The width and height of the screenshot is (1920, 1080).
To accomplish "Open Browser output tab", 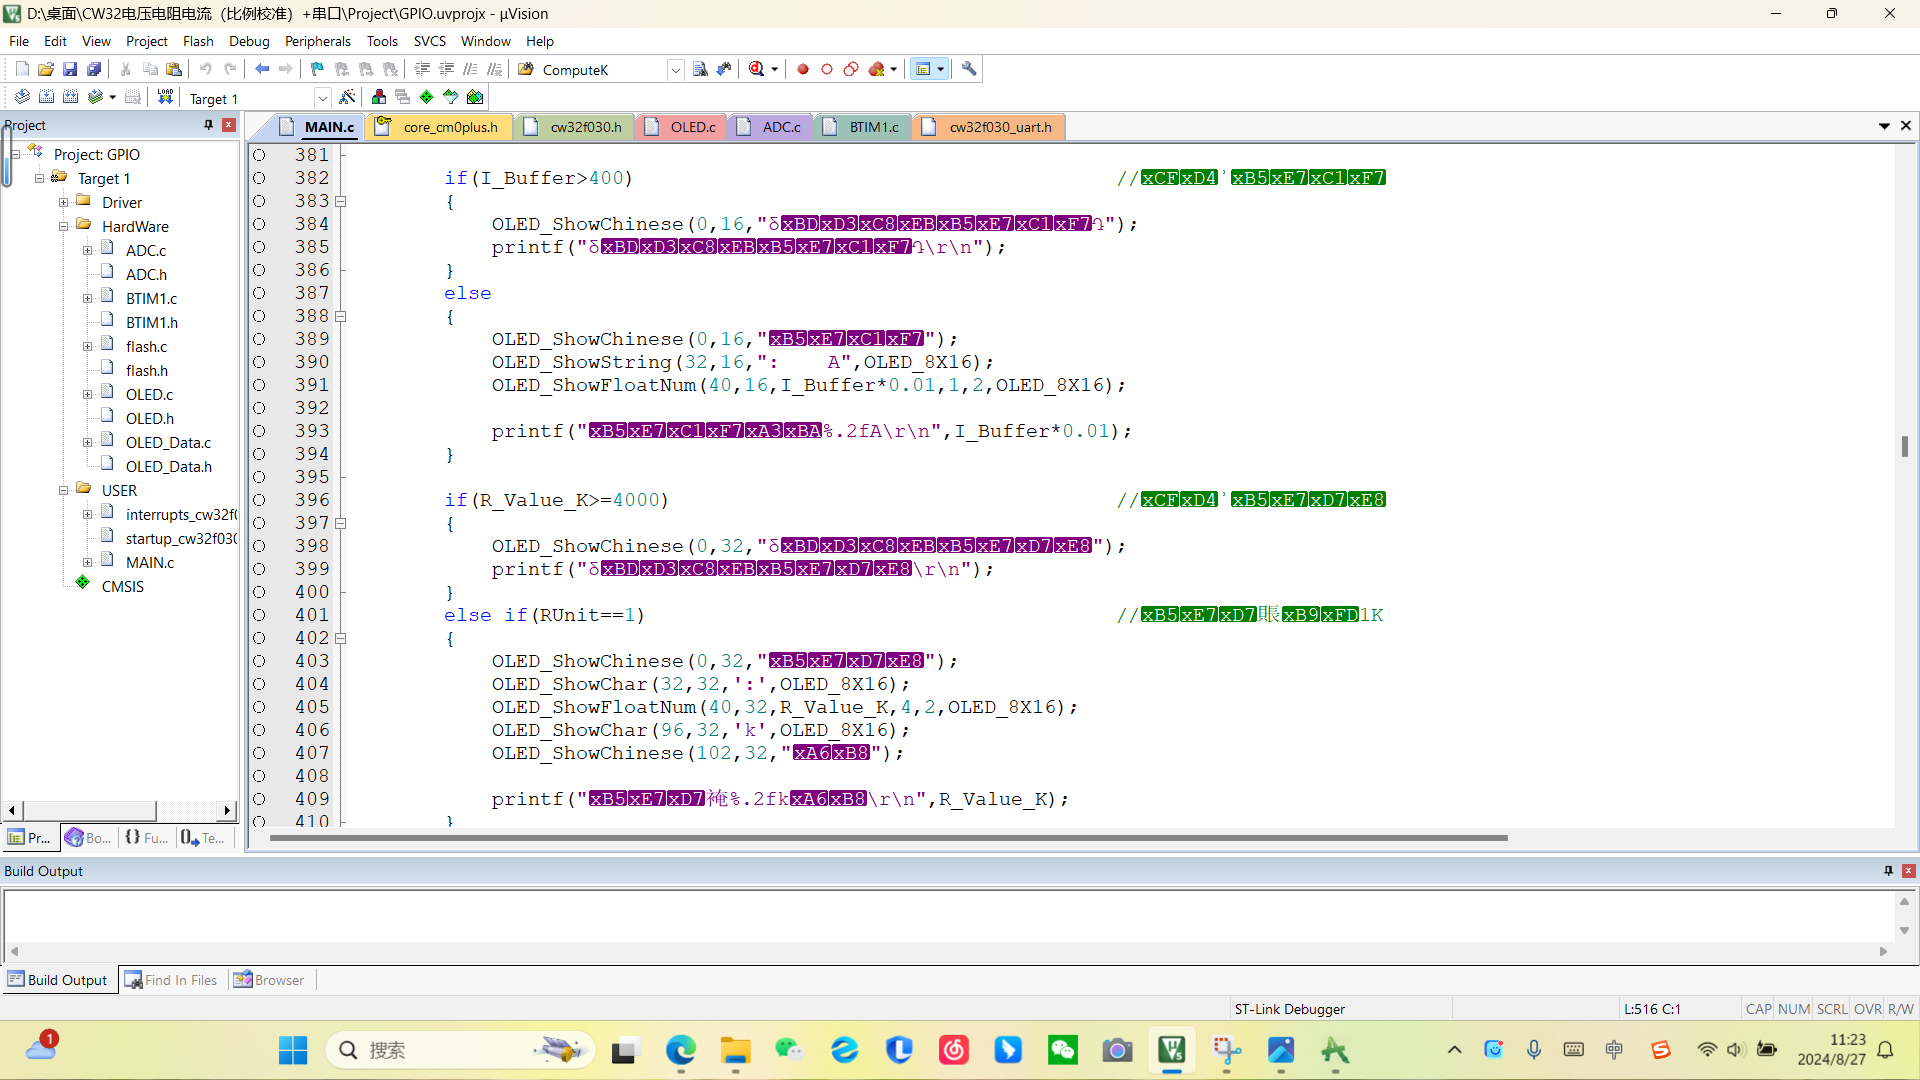I will coord(269,980).
